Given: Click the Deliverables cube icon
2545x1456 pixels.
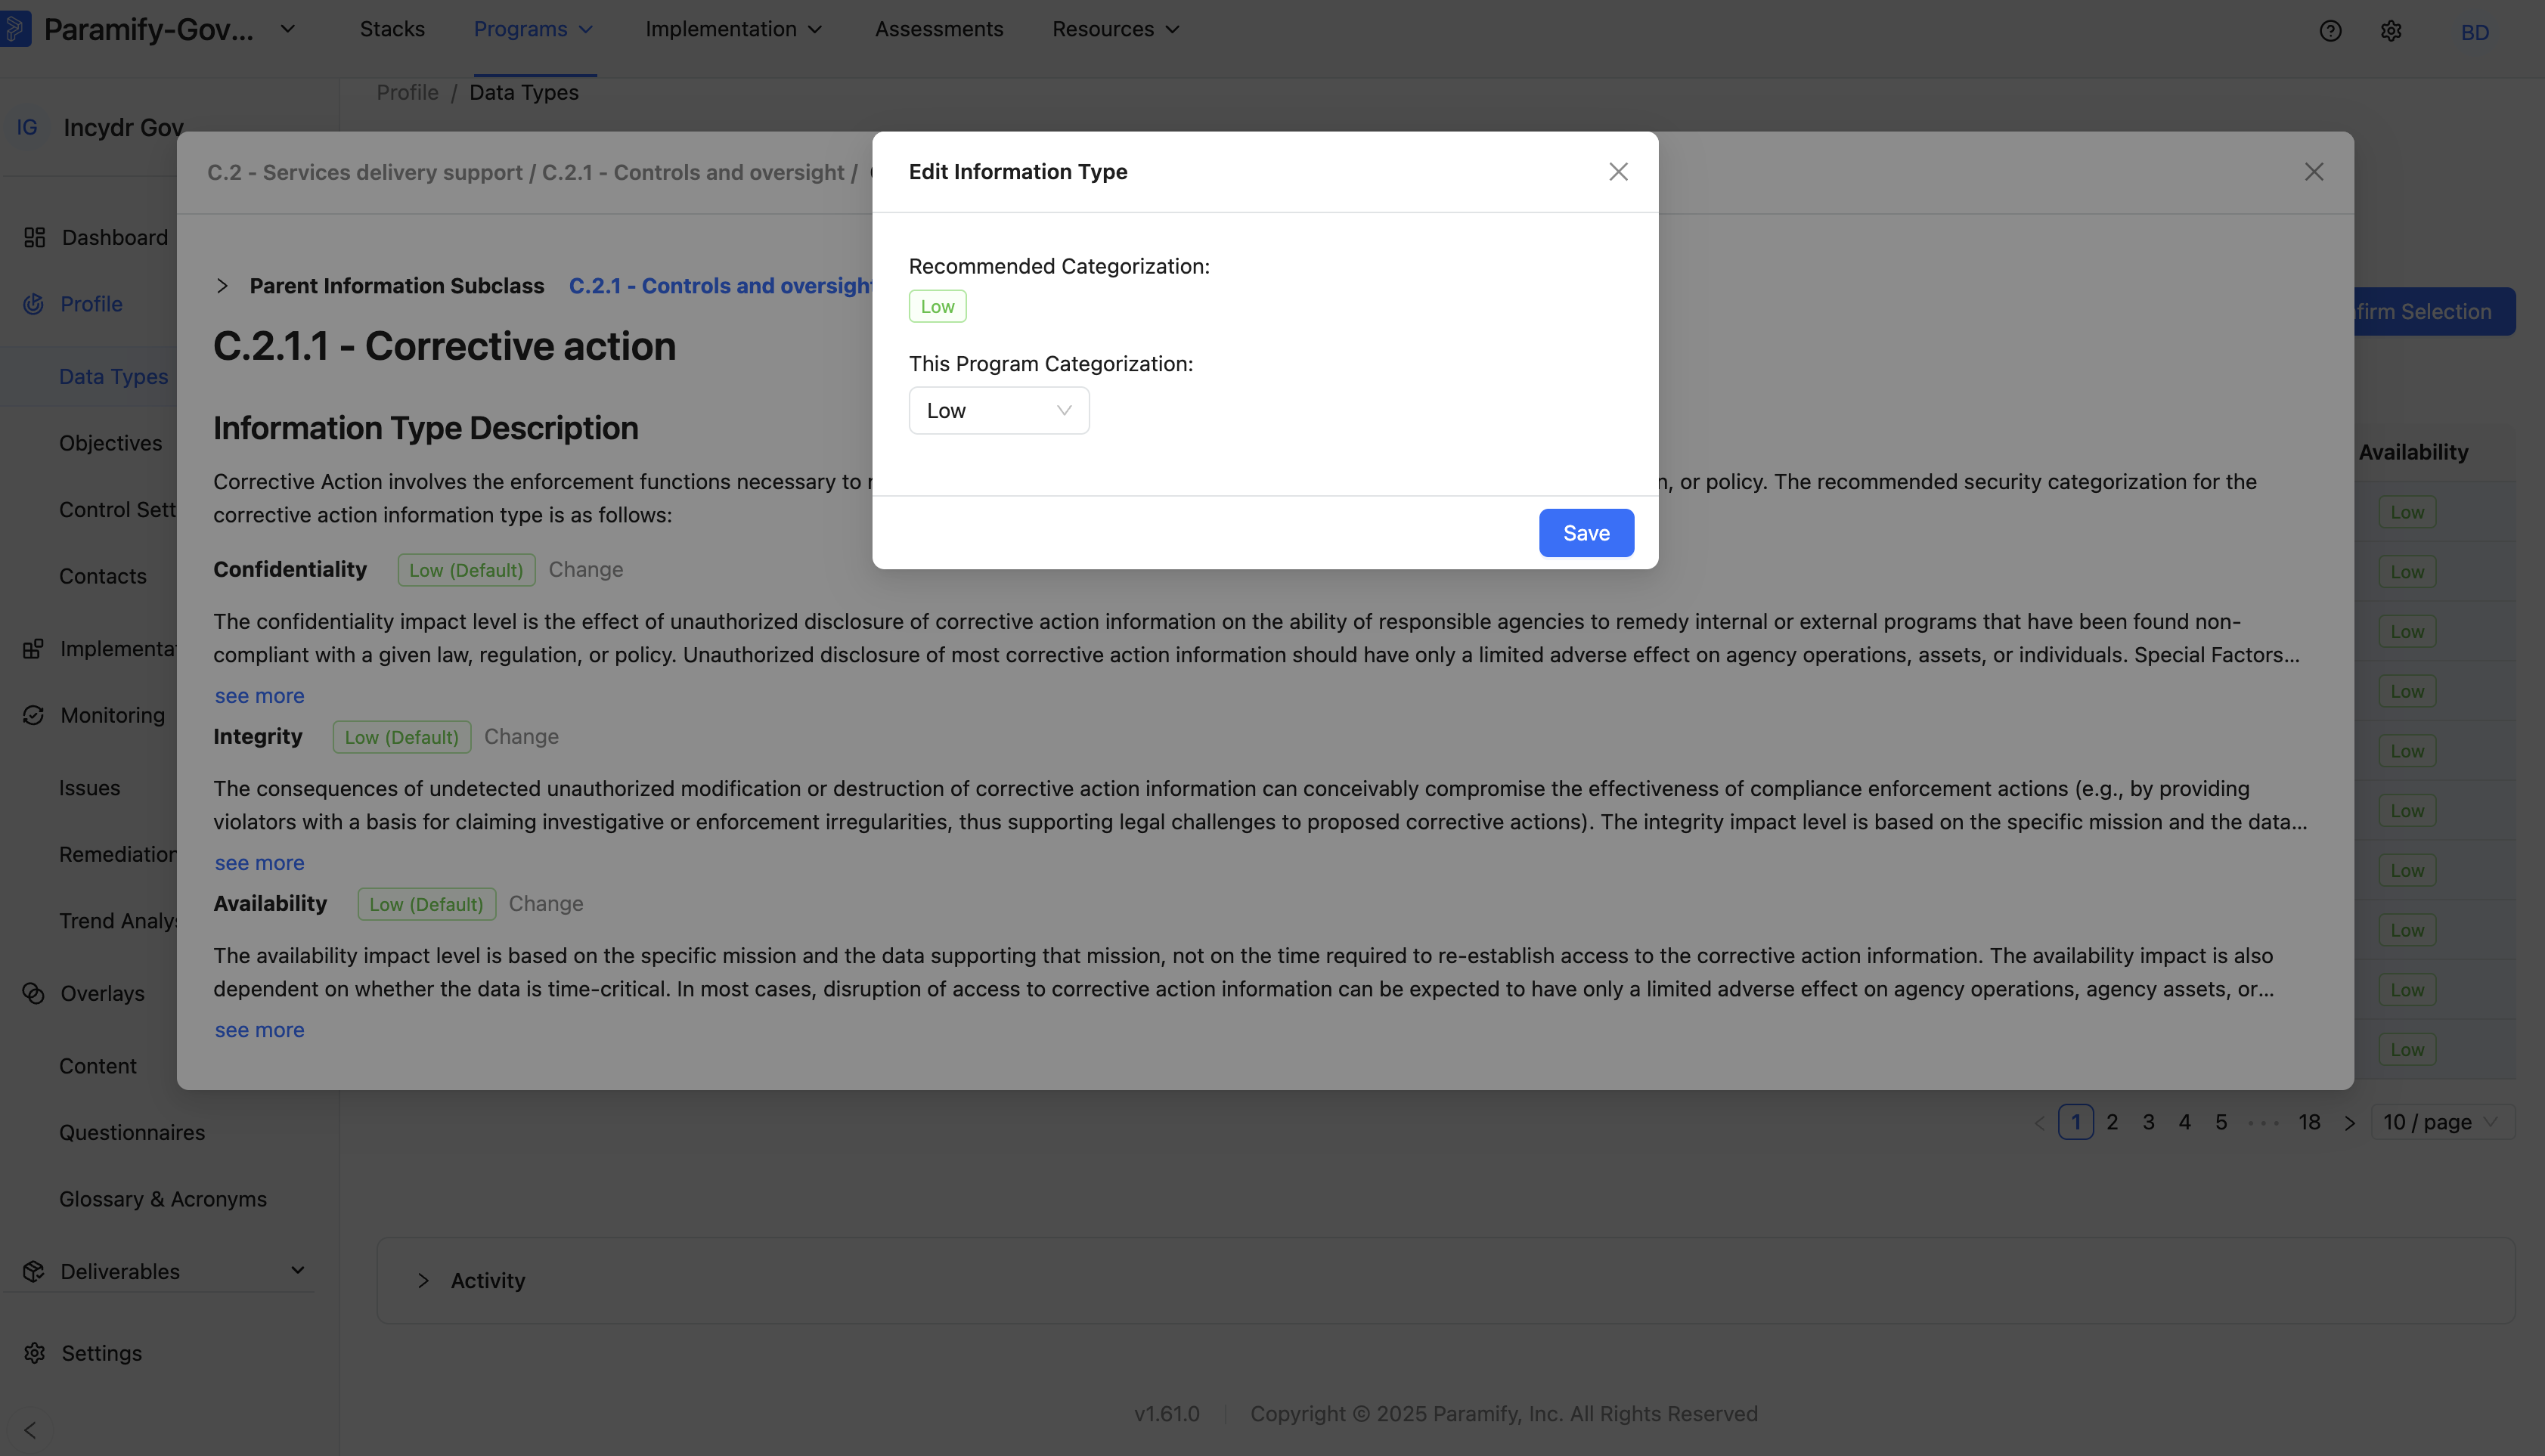Looking at the screenshot, I should tap(33, 1271).
